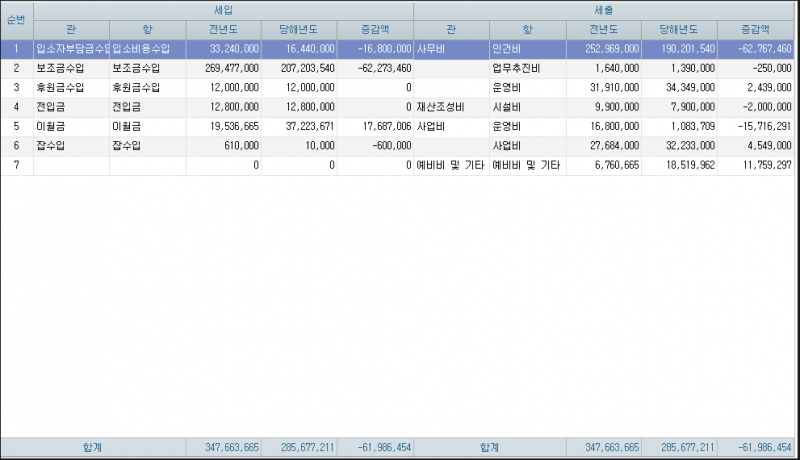Click the 34,349,000 value
The image size is (800, 460).
tap(690, 88)
